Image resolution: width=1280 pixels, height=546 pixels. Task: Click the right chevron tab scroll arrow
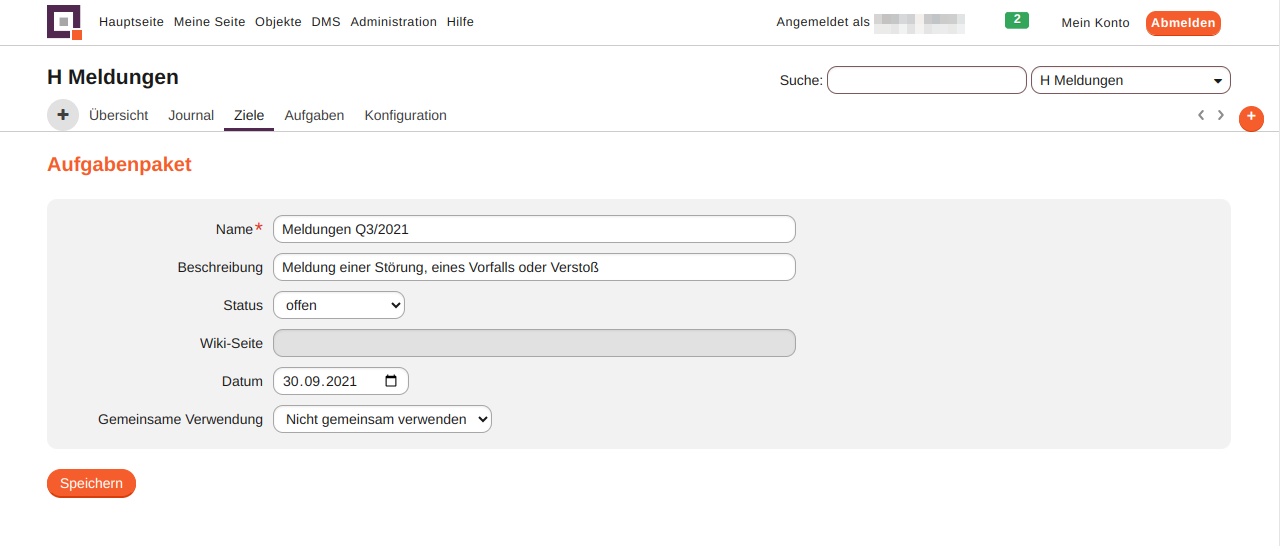coord(1221,115)
